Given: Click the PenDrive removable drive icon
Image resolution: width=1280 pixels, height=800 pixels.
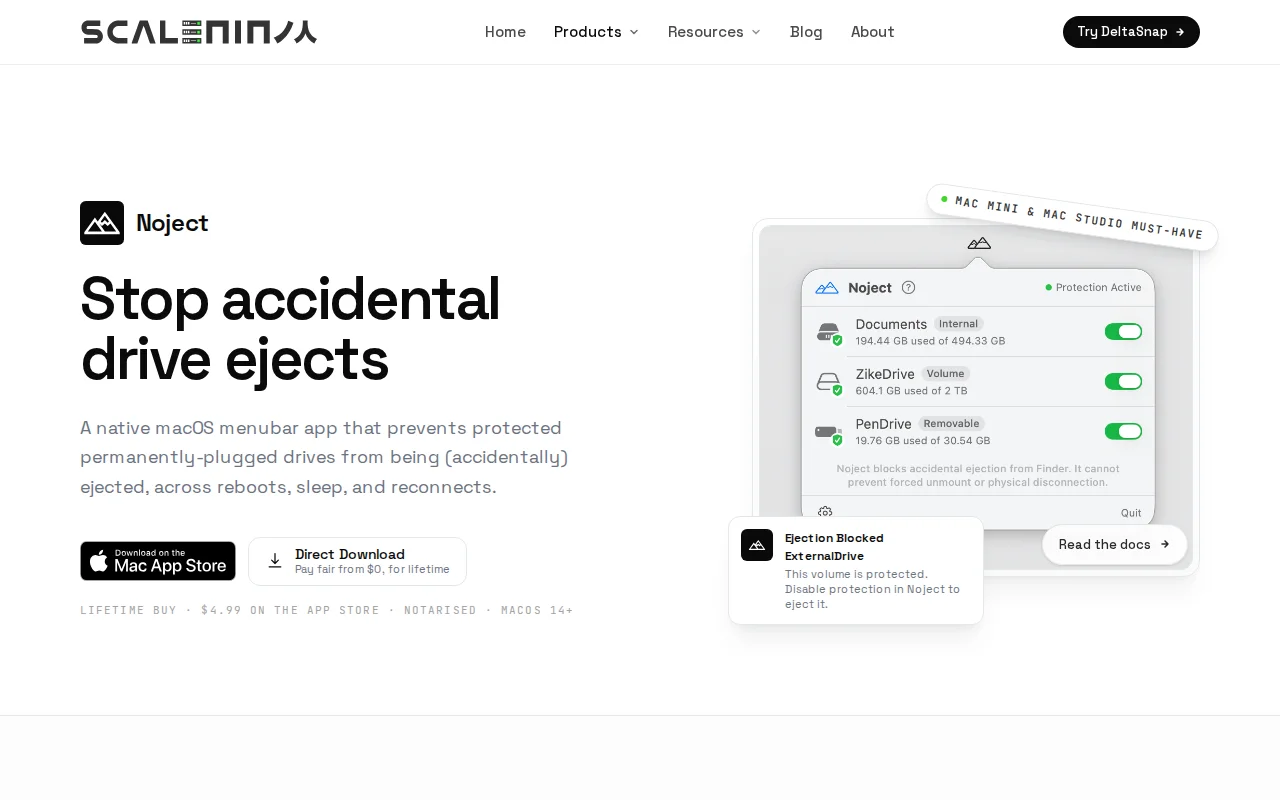Looking at the screenshot, I should pyautogui.click(x=829, y=433).
